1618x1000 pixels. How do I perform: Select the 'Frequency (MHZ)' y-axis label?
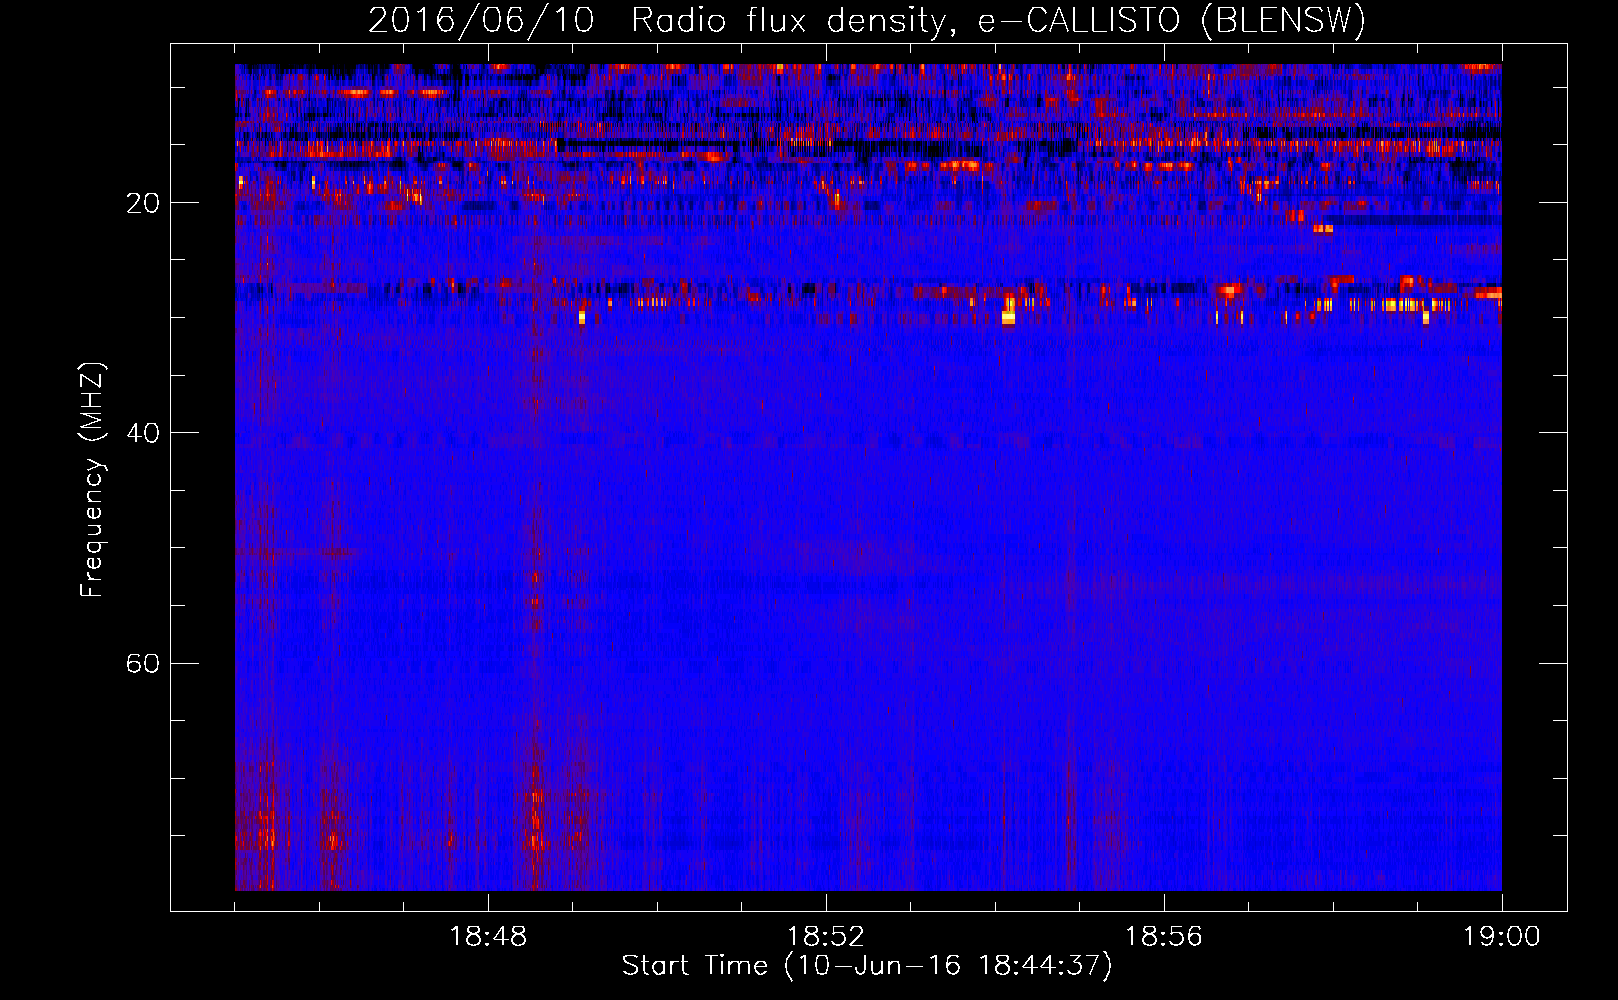coord(92,480)
